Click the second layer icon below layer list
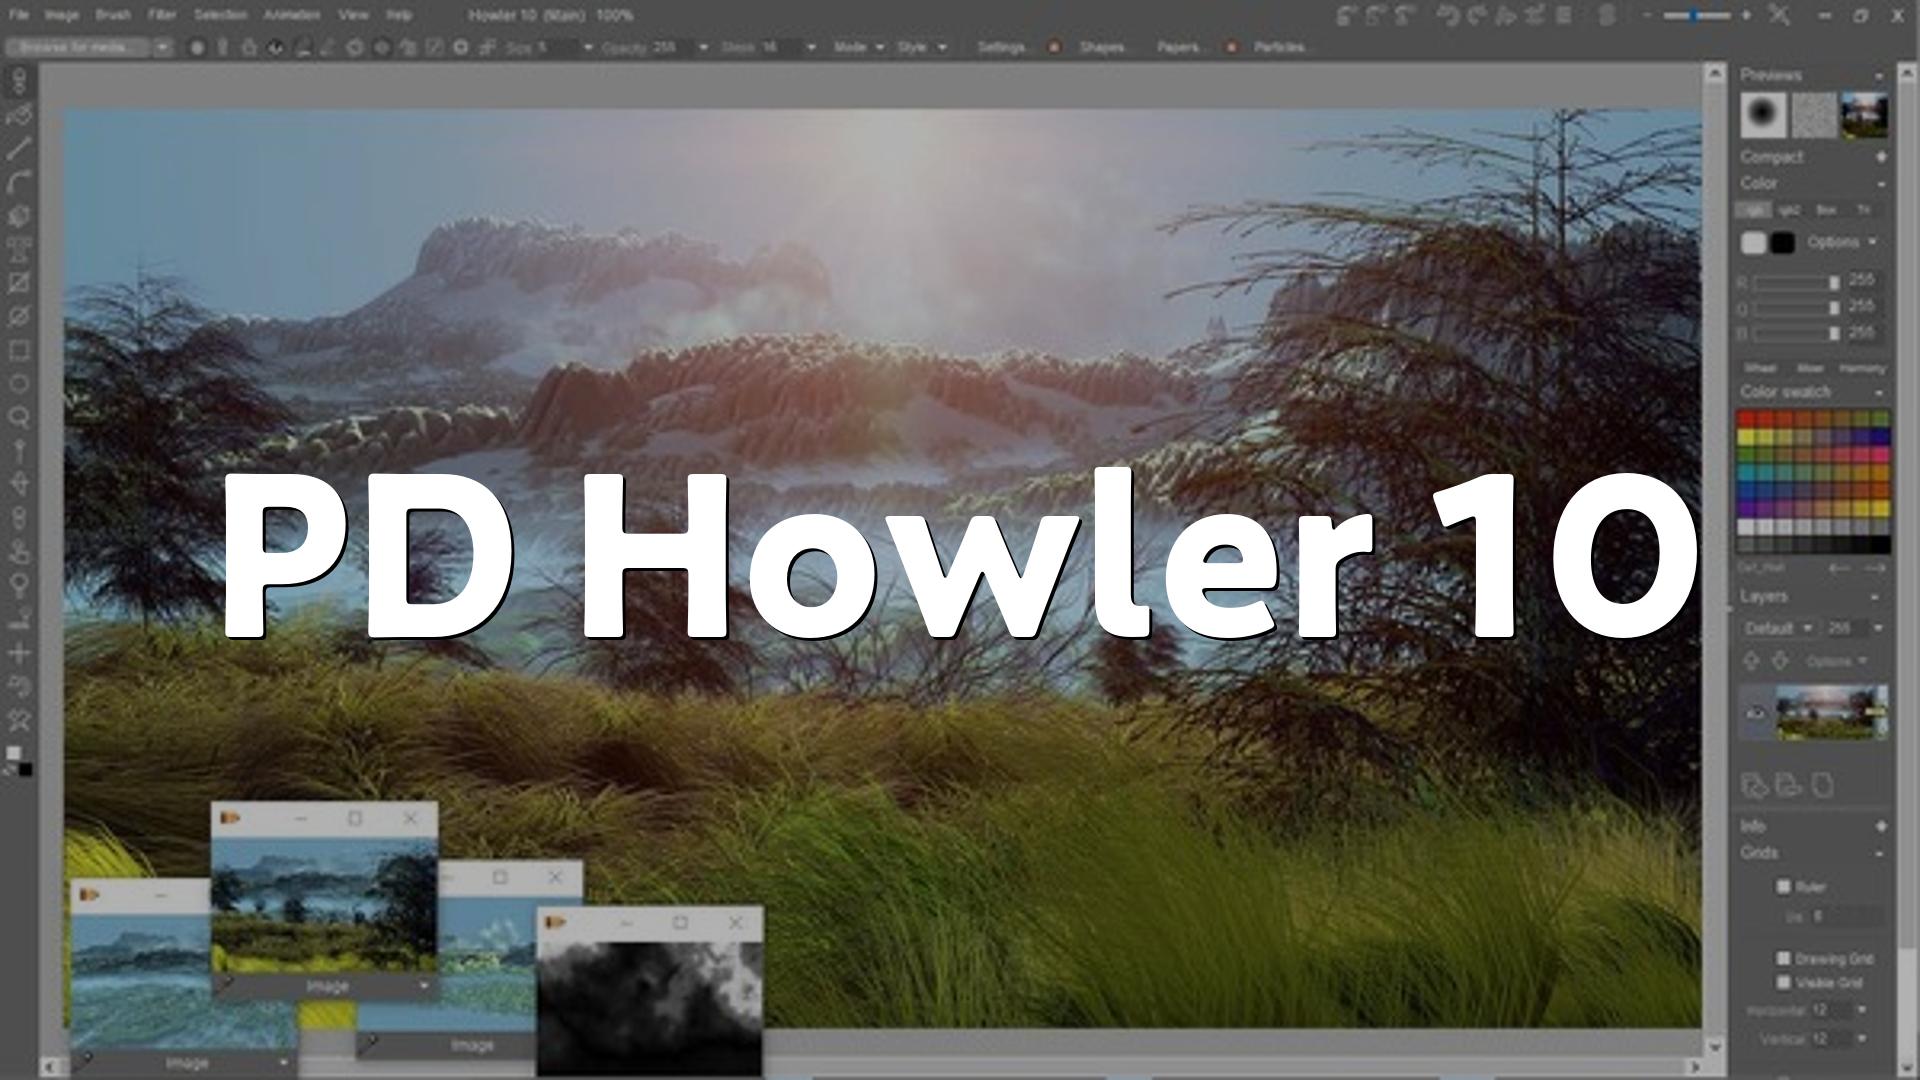The width and height of the screenshot is (1920, 1080). coord(1788,785)
